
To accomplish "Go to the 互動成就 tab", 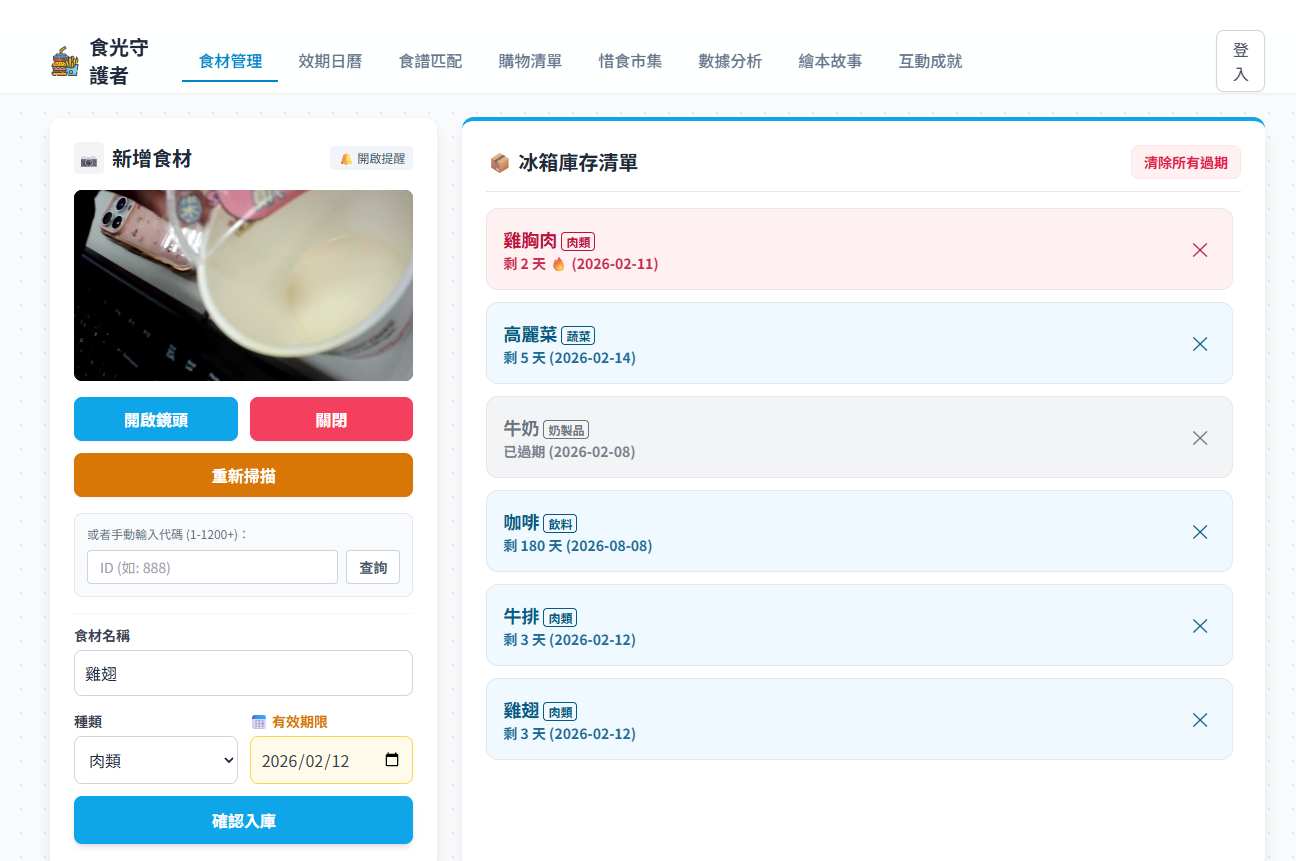I will [929, 61].
